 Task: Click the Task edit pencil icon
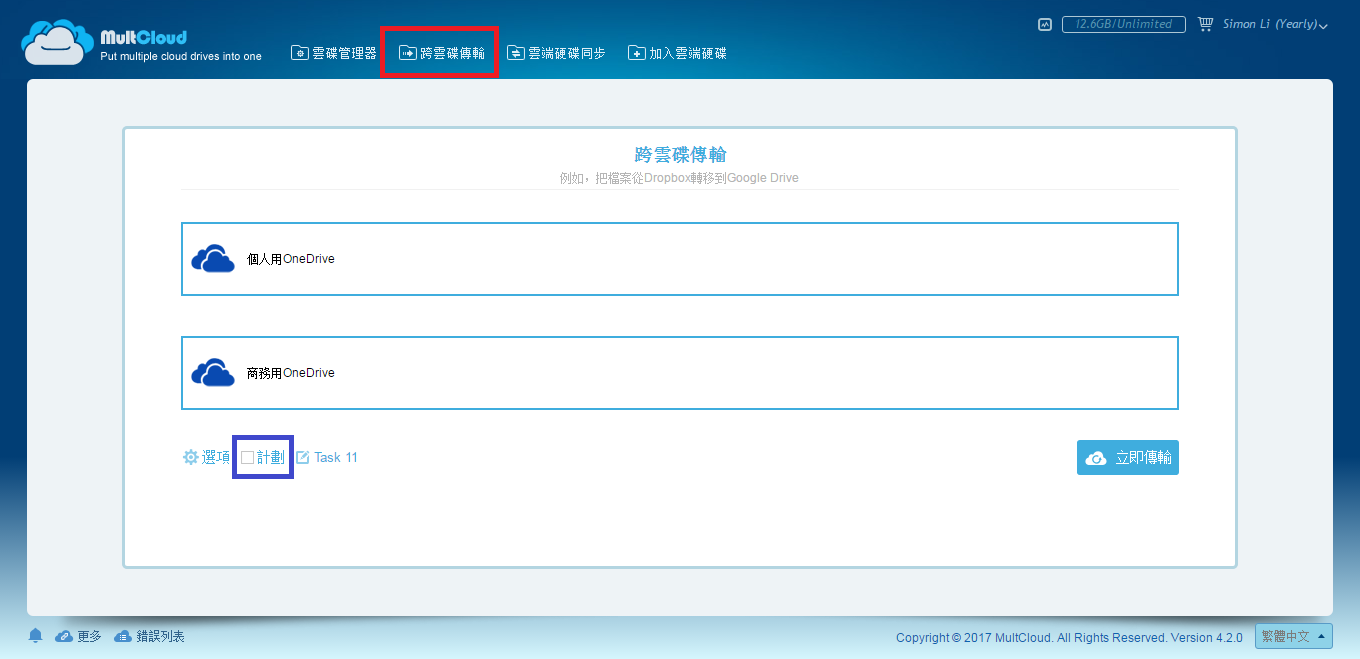click(302, 458)
